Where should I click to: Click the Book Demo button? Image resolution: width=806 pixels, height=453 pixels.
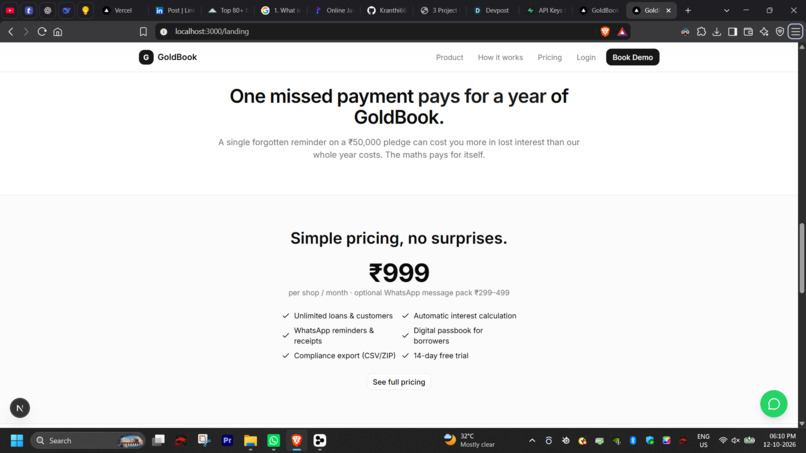coord(632,57)
